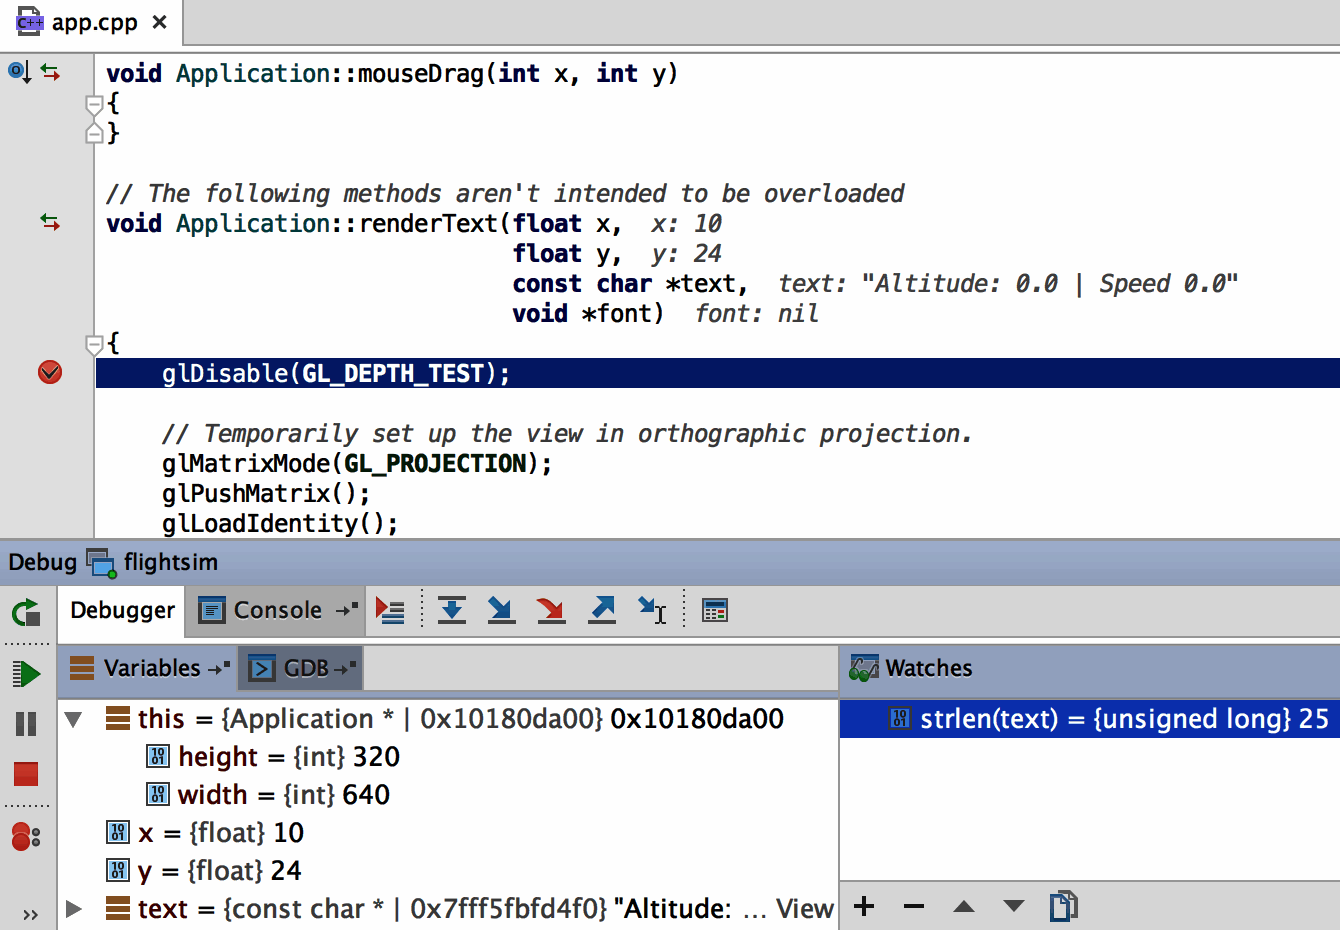Expand the text variable entry
Screen dimensions: 1340x930
[x=73, y=908]
